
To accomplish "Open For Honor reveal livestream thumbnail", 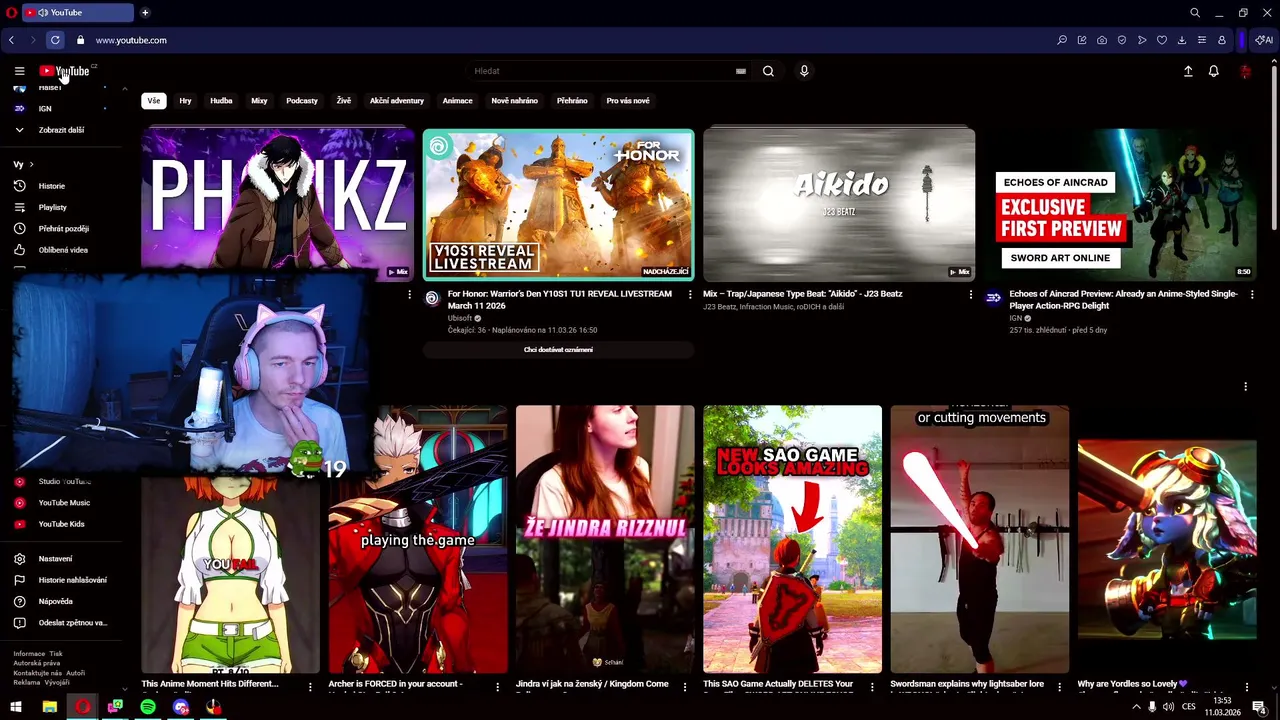I will click(558, 204).
